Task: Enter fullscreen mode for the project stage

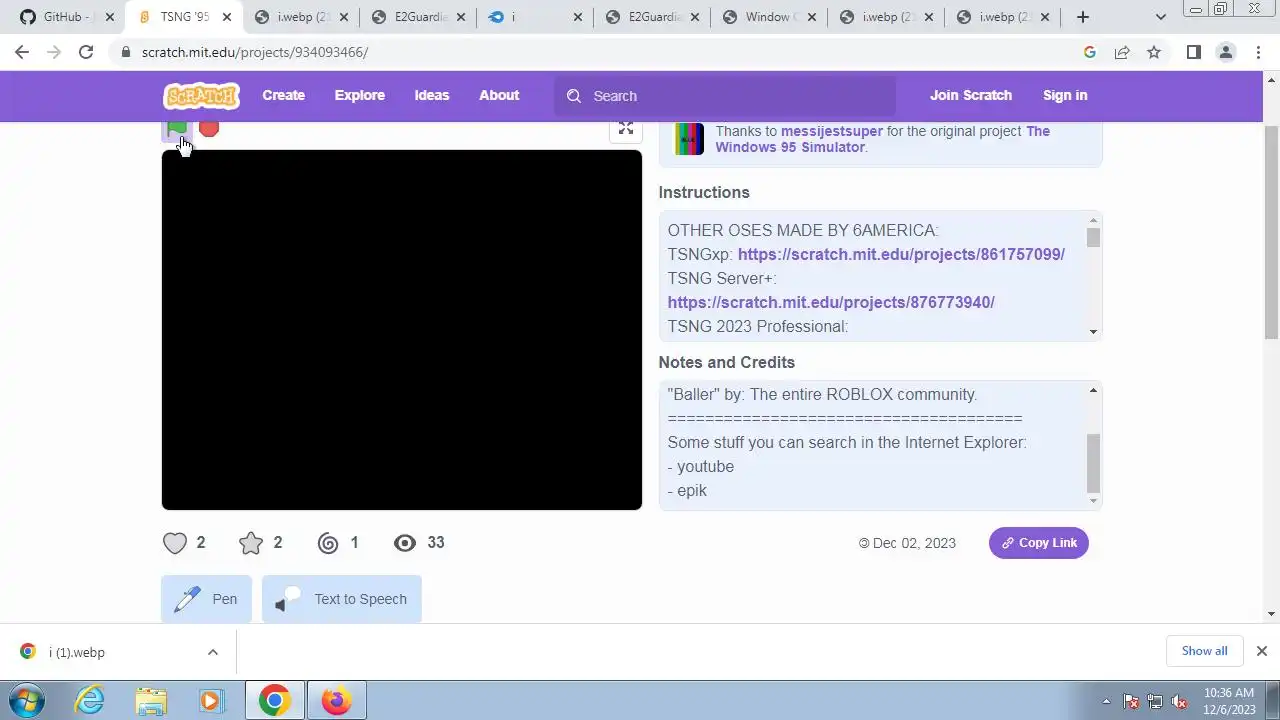Action: [x=626, y=128]
